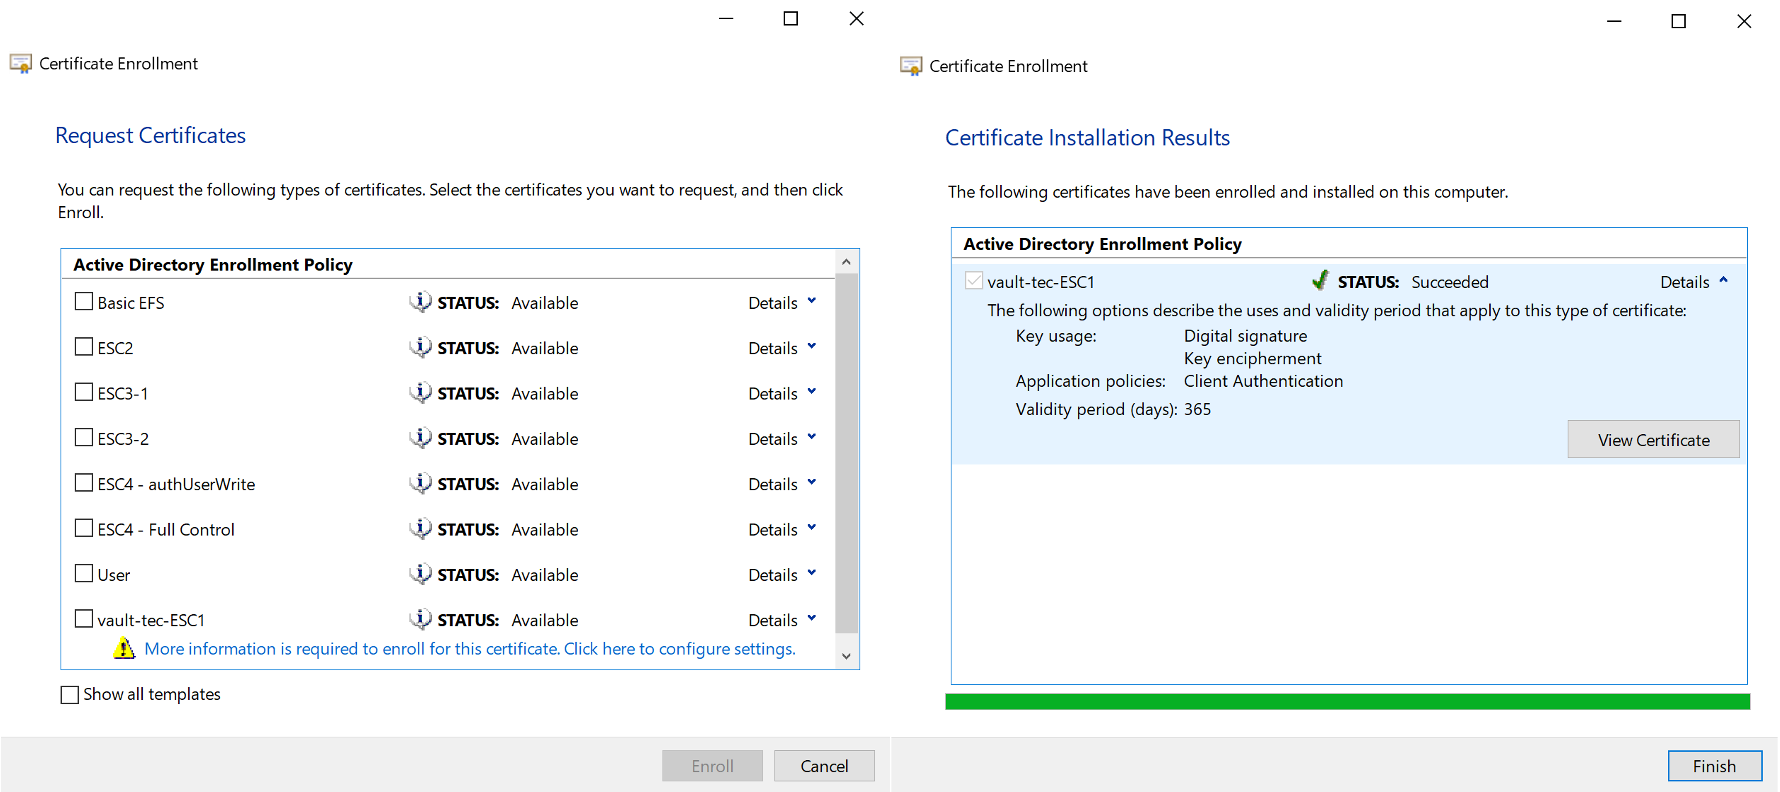
Task: Check the Basic EFS template checkbox
Action: tap(84, 301)
